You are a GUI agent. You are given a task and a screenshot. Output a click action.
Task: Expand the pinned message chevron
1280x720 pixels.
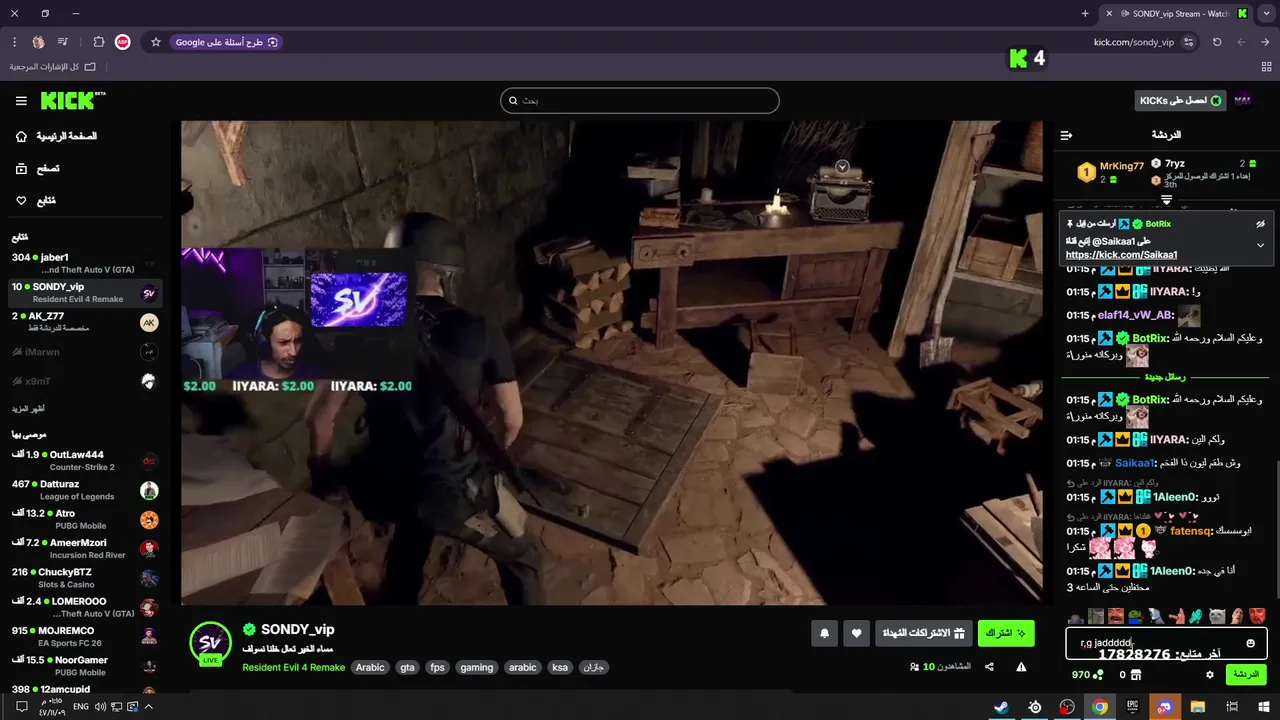[x=1260, y=245]
